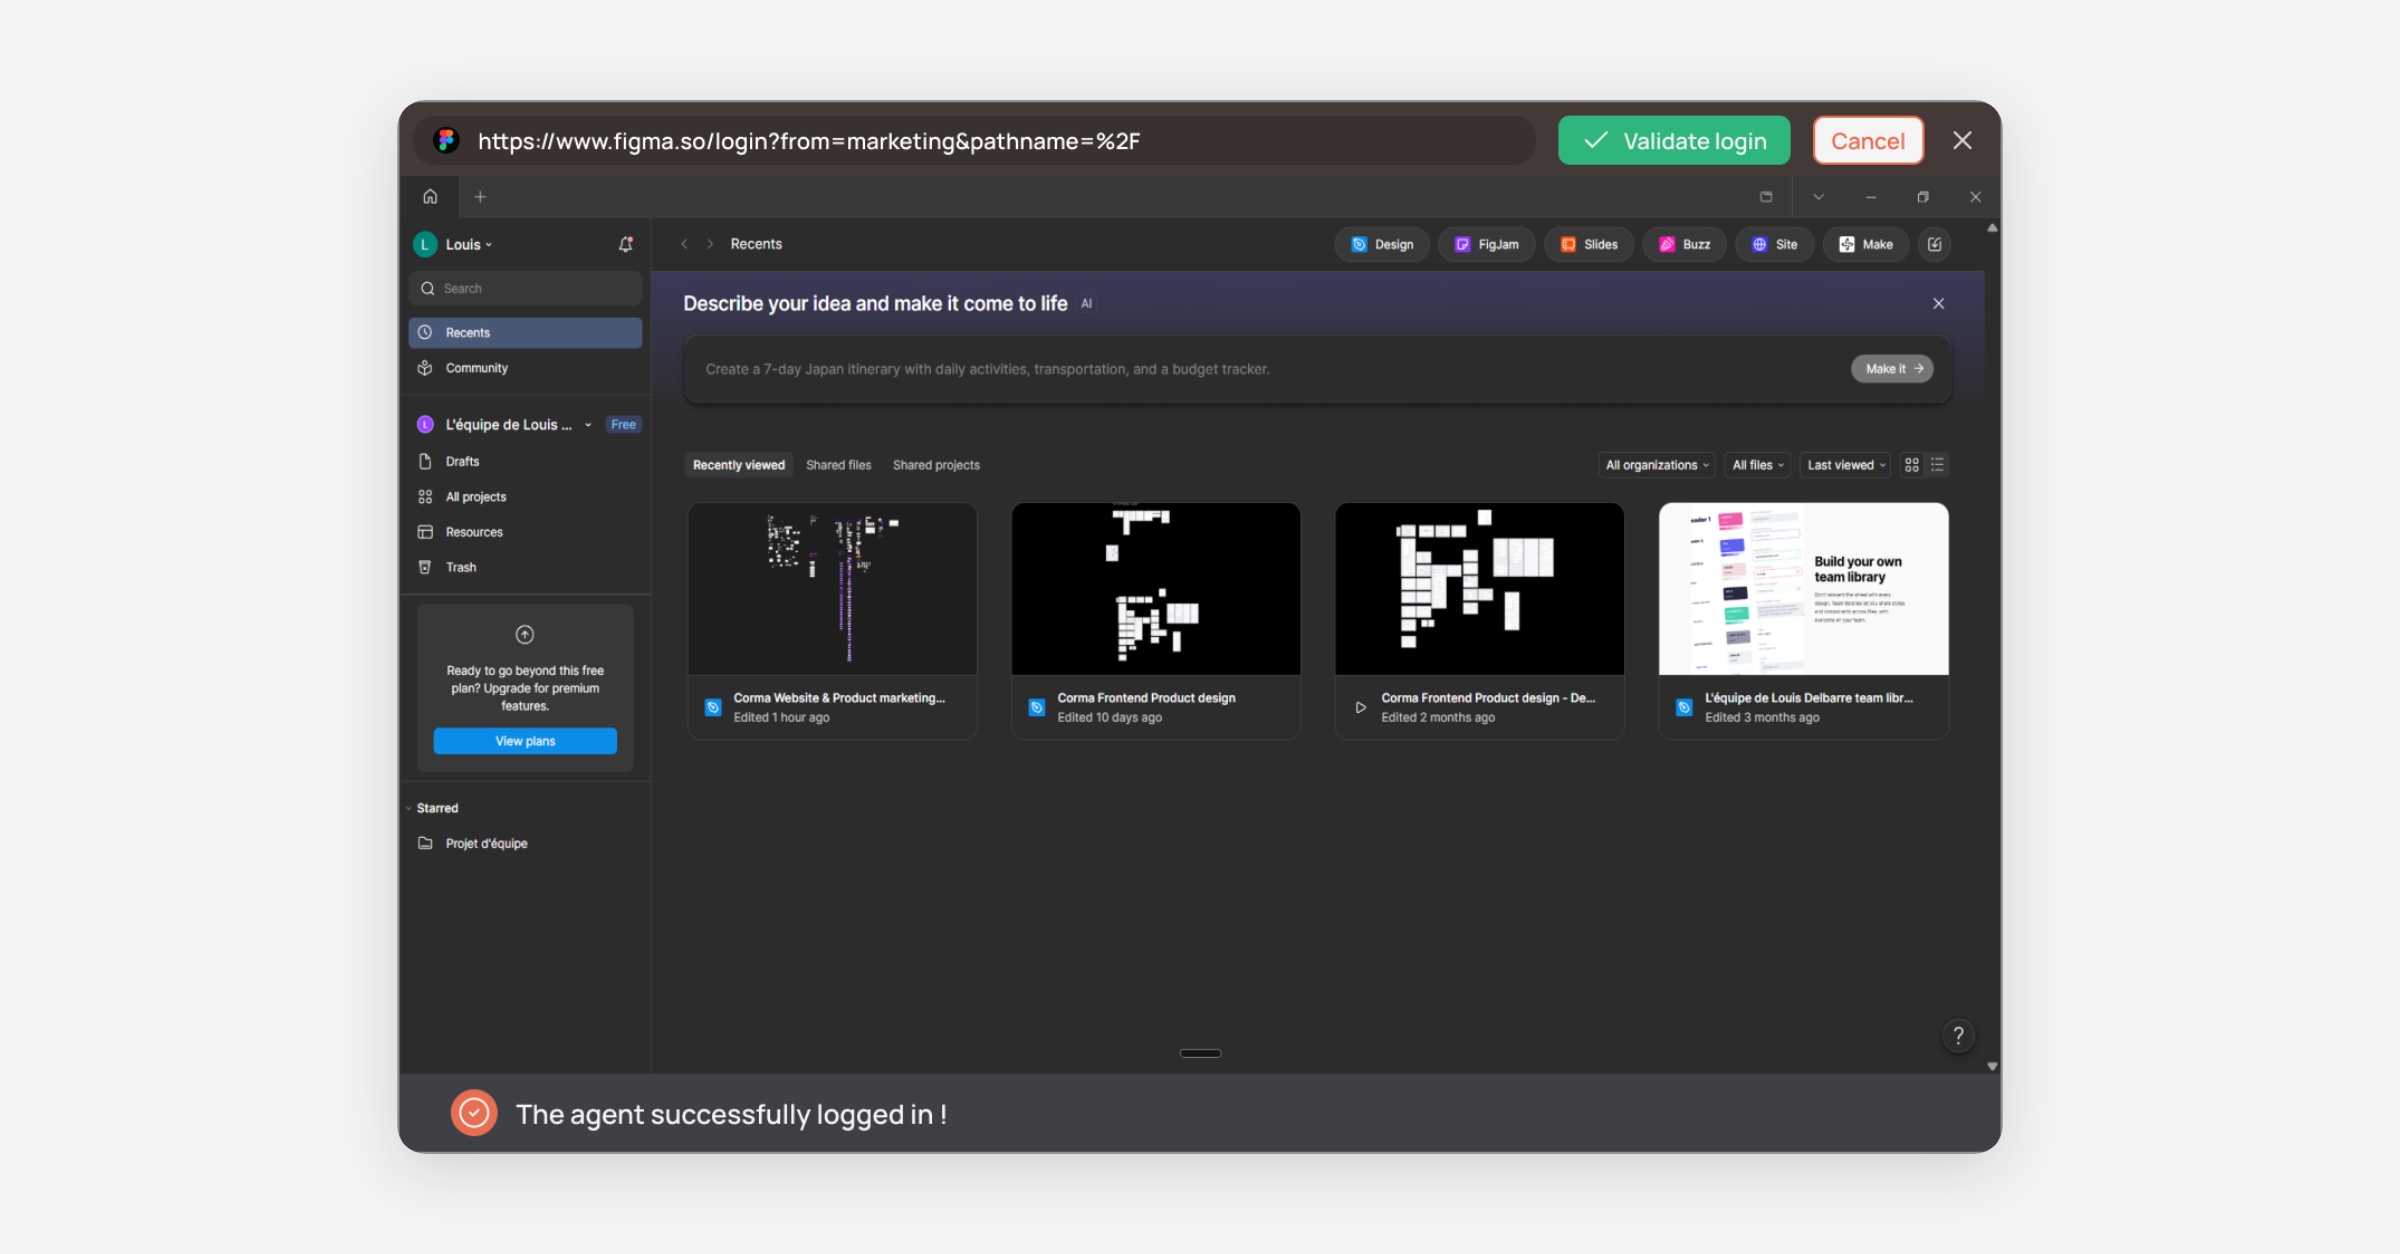The width and height of the screenshot is (2400, 1254).
Task: Open the Build your own team library thumbnail
Action: [1804, 589]
